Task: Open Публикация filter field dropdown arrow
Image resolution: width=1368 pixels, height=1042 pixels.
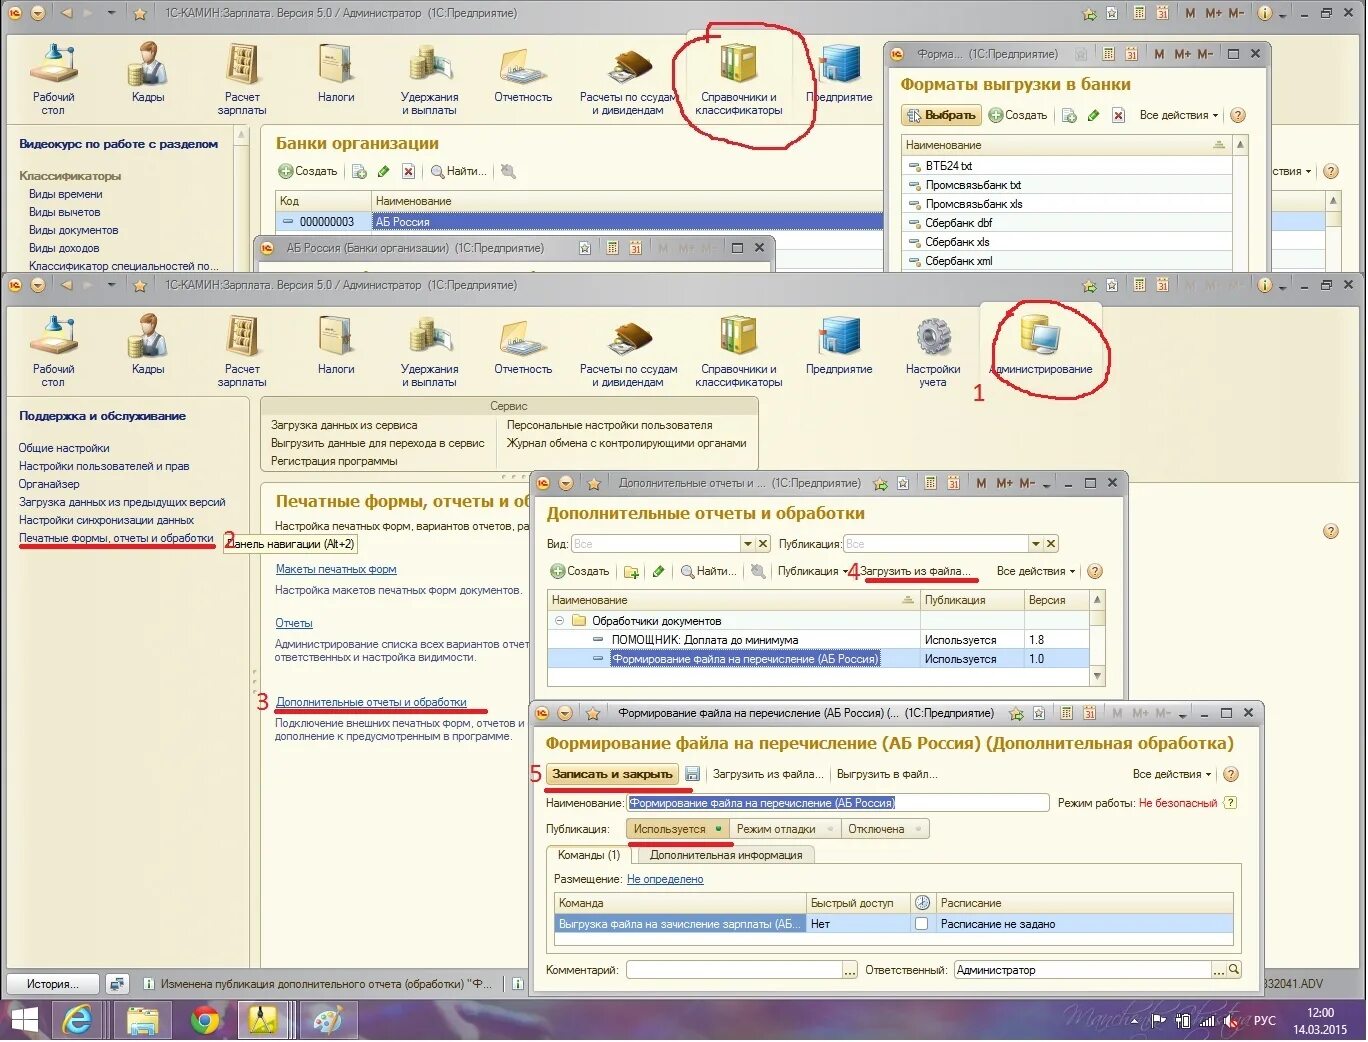Action: tap(1035, 544)
